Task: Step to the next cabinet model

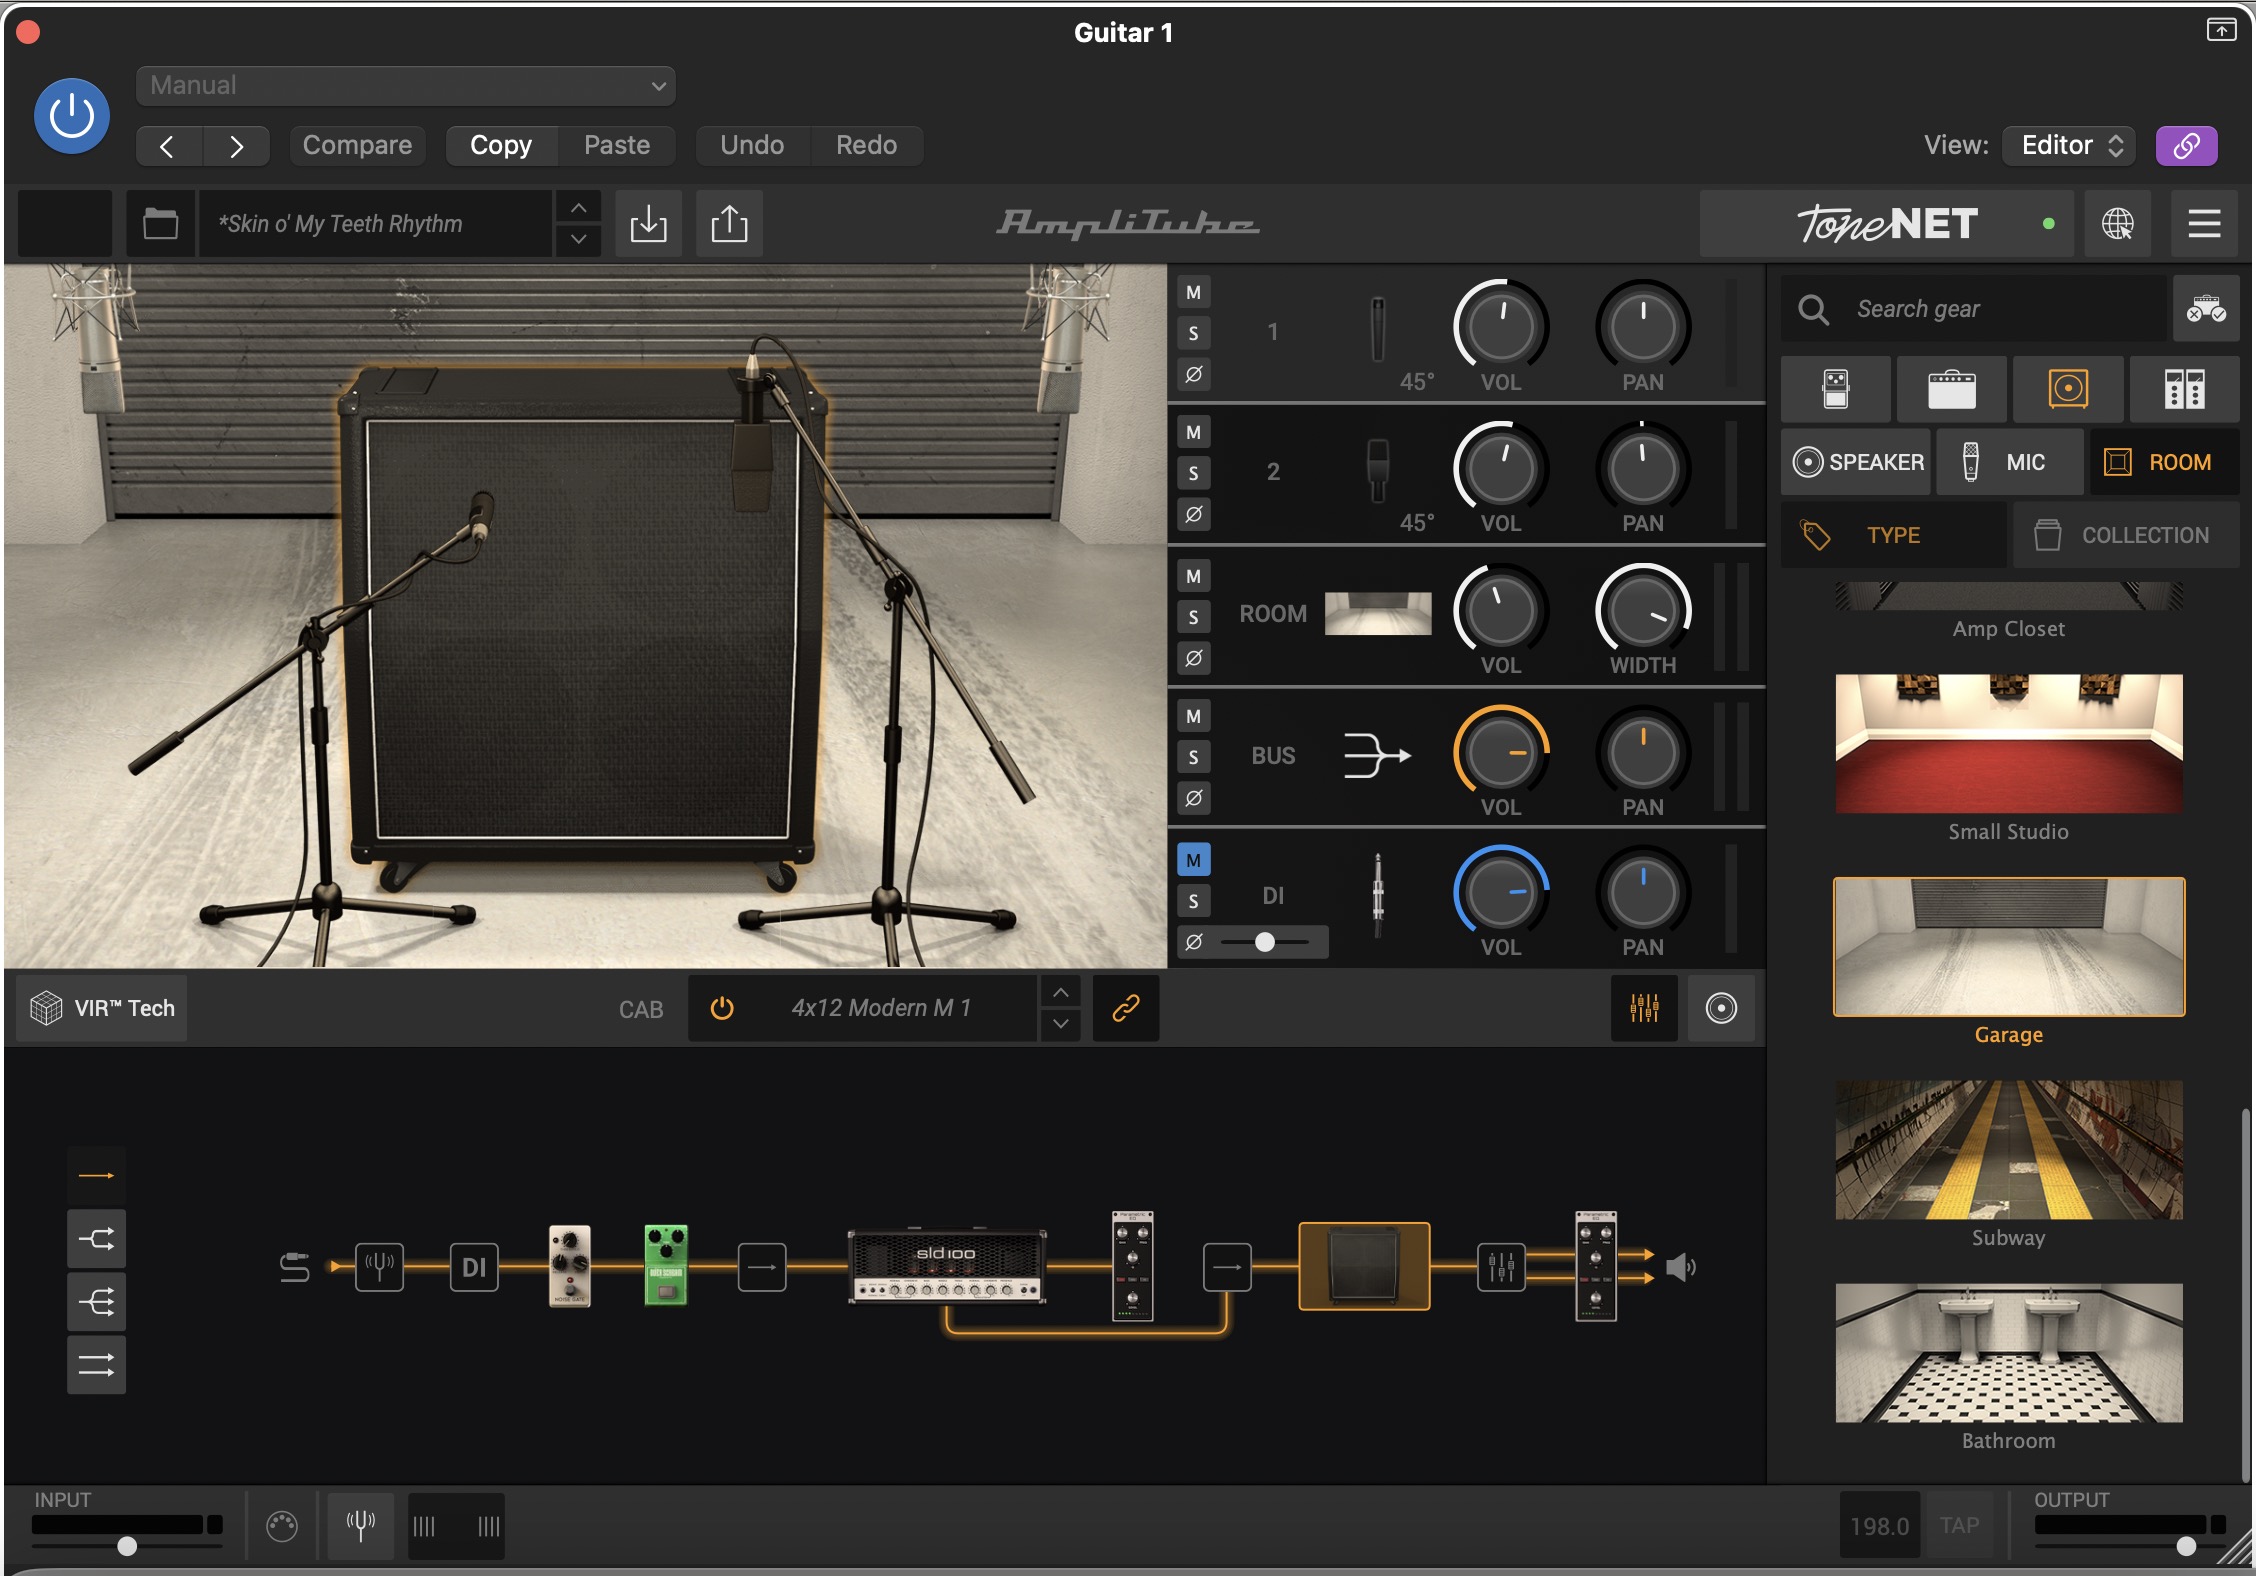Action: (1061, 1025)
